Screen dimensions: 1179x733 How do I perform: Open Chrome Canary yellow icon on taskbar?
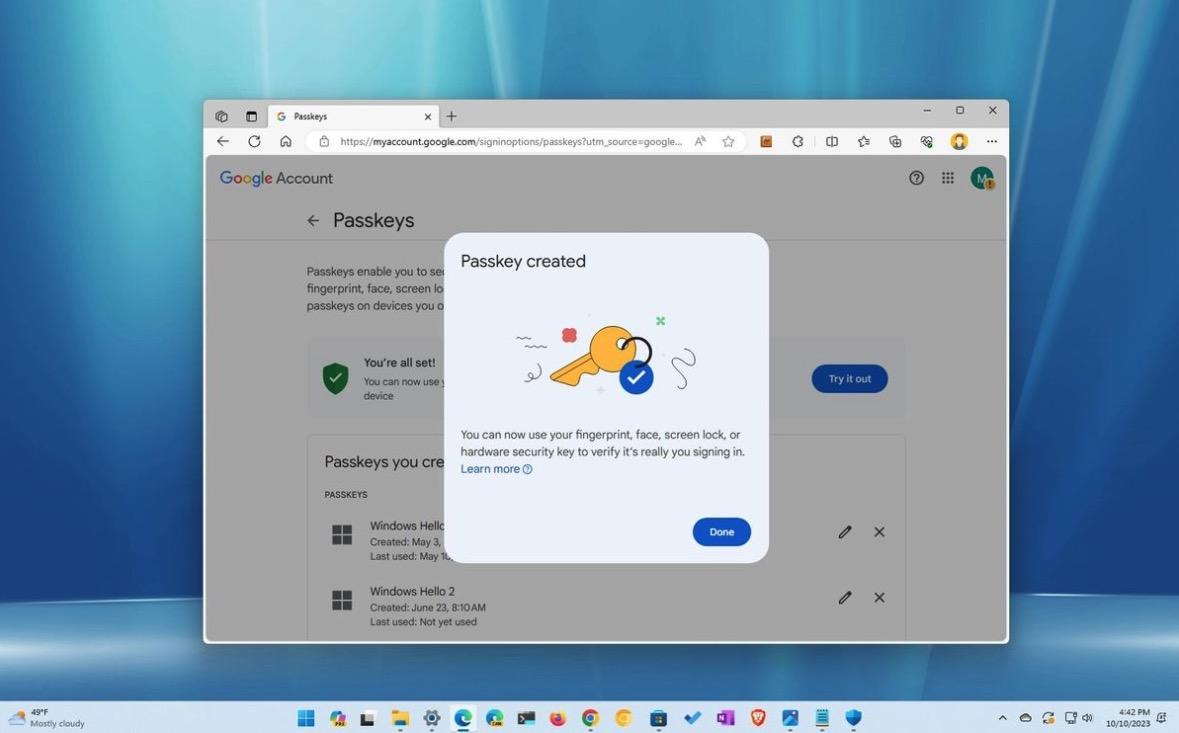pos(623,718)
